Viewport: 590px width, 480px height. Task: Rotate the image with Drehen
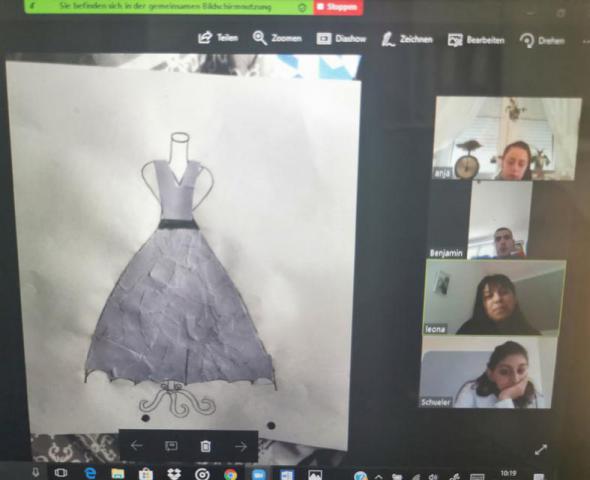[542, 40]
